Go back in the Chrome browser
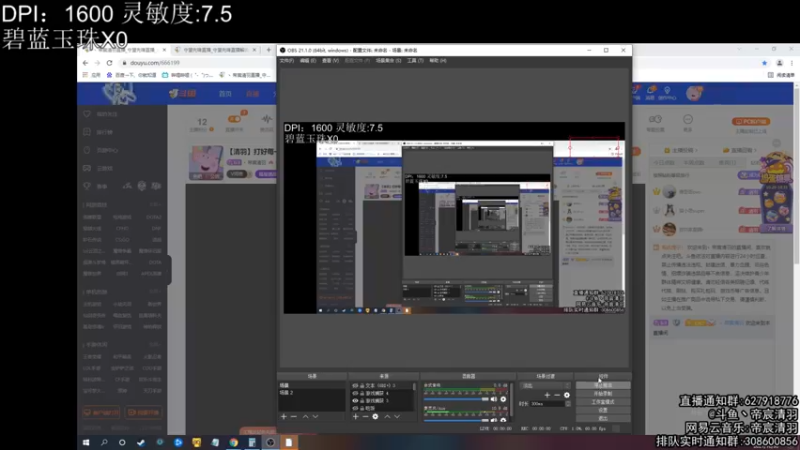 [x=85, y=63]
